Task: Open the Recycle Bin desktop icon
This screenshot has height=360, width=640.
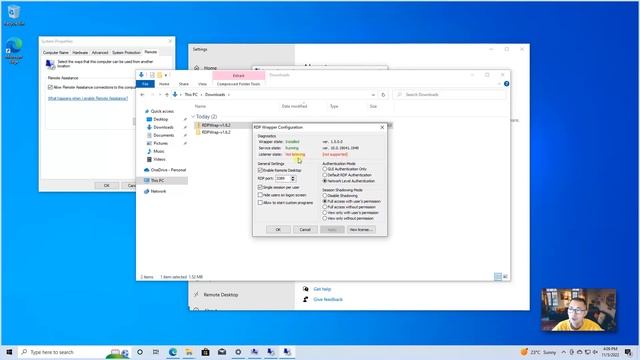Action: (x=14, y=16)
